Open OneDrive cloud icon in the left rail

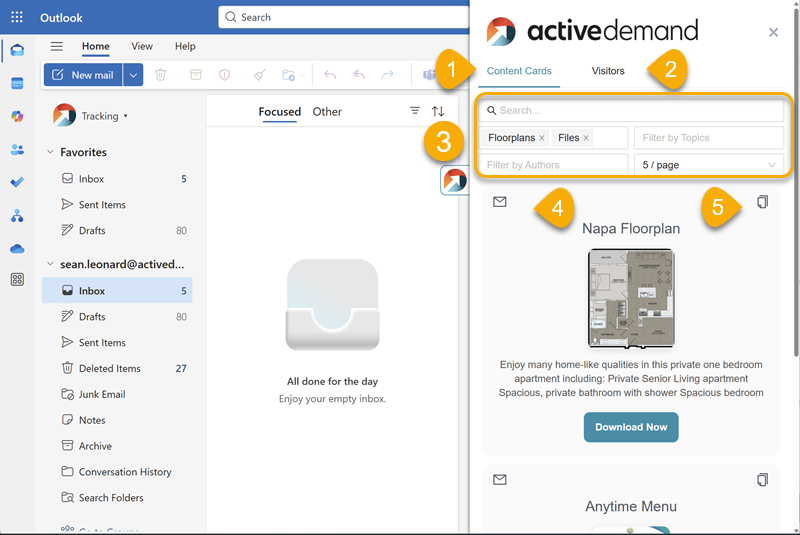coord(17,249)
